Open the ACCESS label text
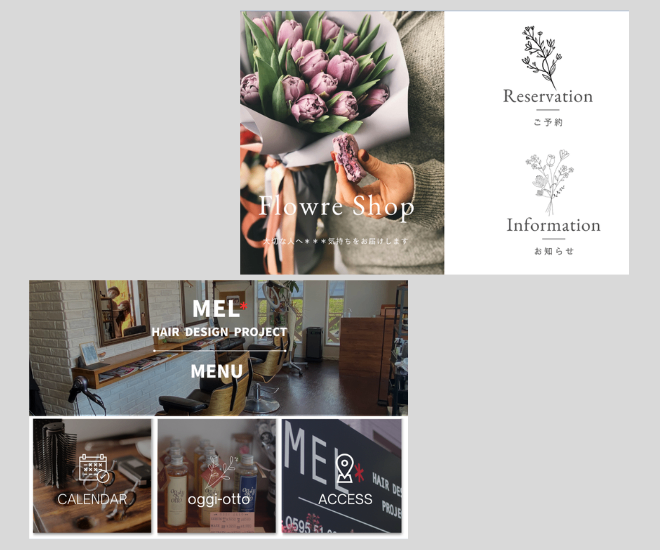660x550 pixels. [x=345, y=499]
